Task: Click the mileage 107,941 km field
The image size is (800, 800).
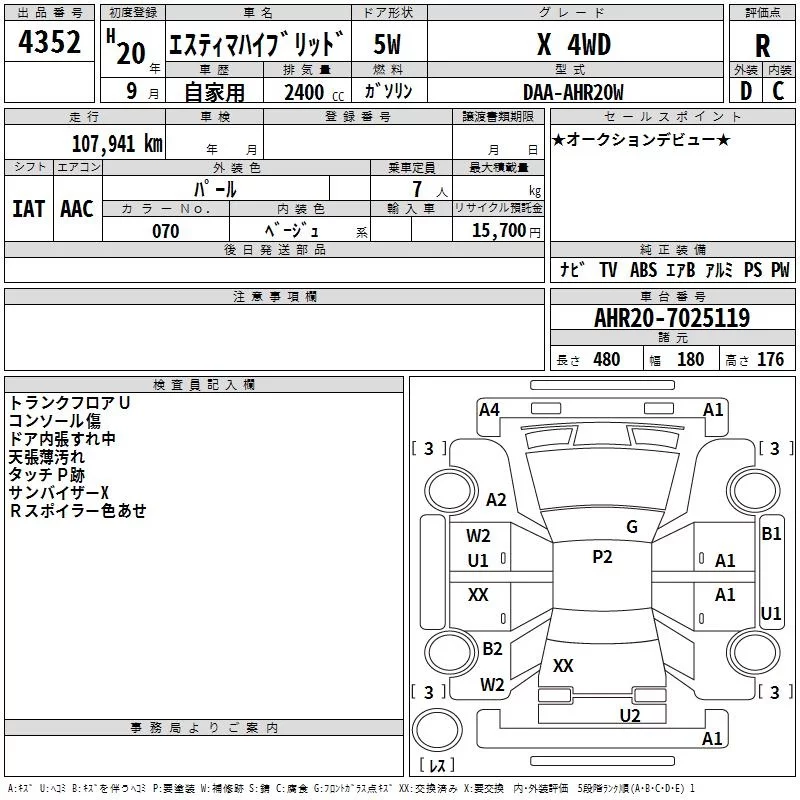Action: click(x=85, y=142)
